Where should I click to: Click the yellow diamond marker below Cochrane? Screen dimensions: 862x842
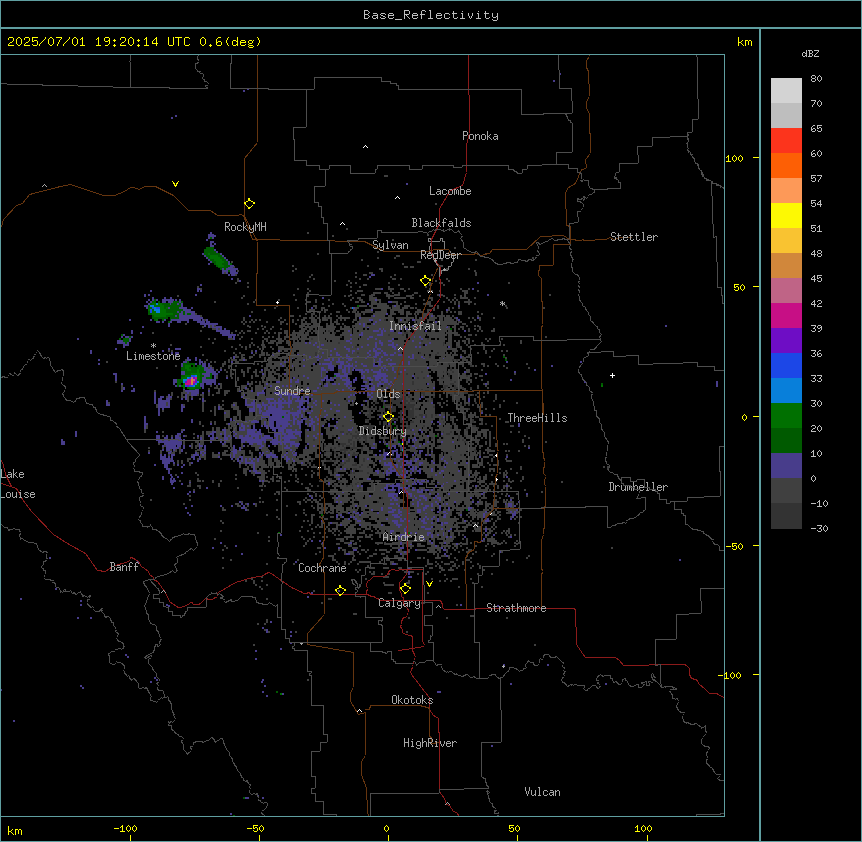[x=340, y=590]
